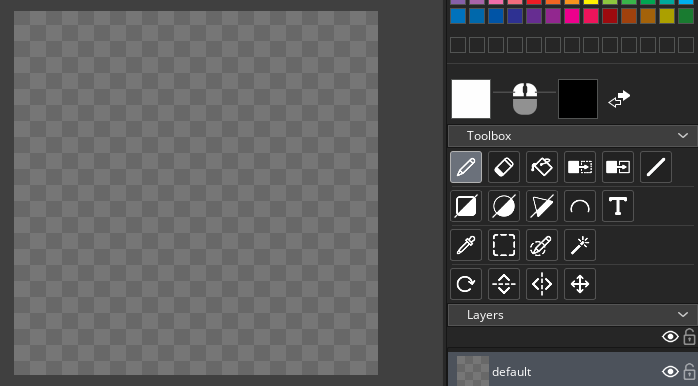Select the Line tool
The height and width of the screenshot is (386, 698).
(x=656, y=167)
